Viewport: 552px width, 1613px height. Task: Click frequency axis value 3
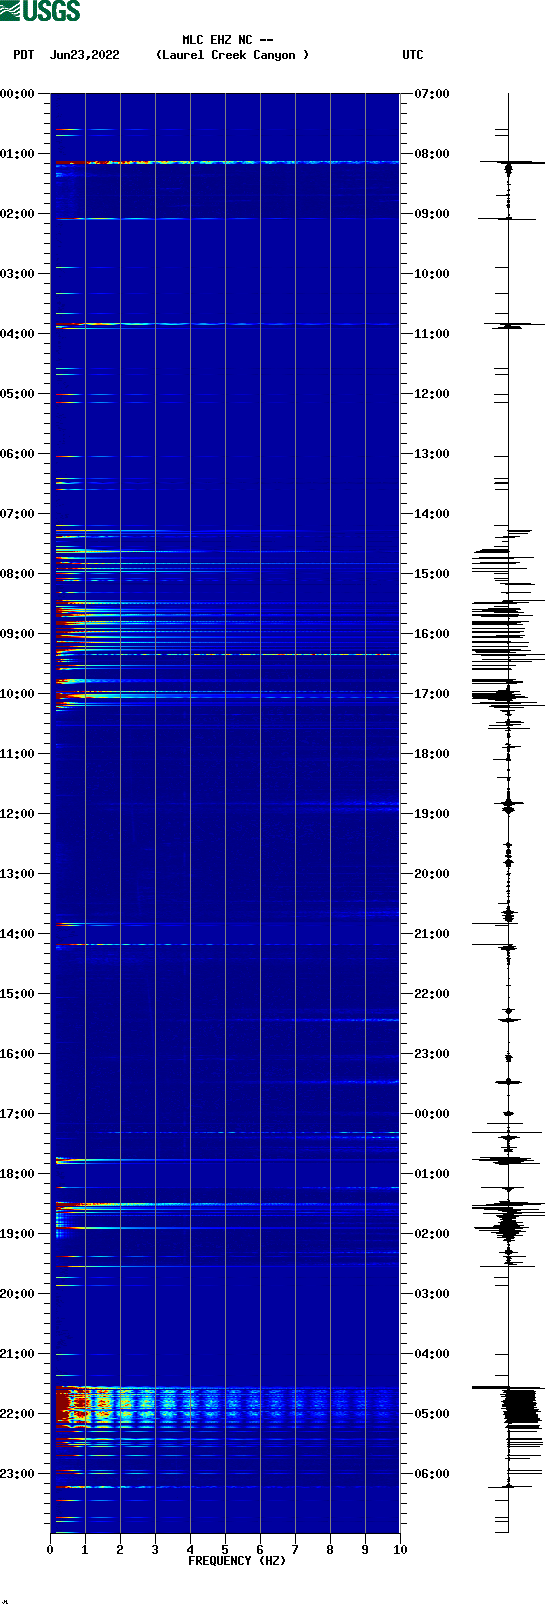pyautogui.click(x=155, y=1550)
